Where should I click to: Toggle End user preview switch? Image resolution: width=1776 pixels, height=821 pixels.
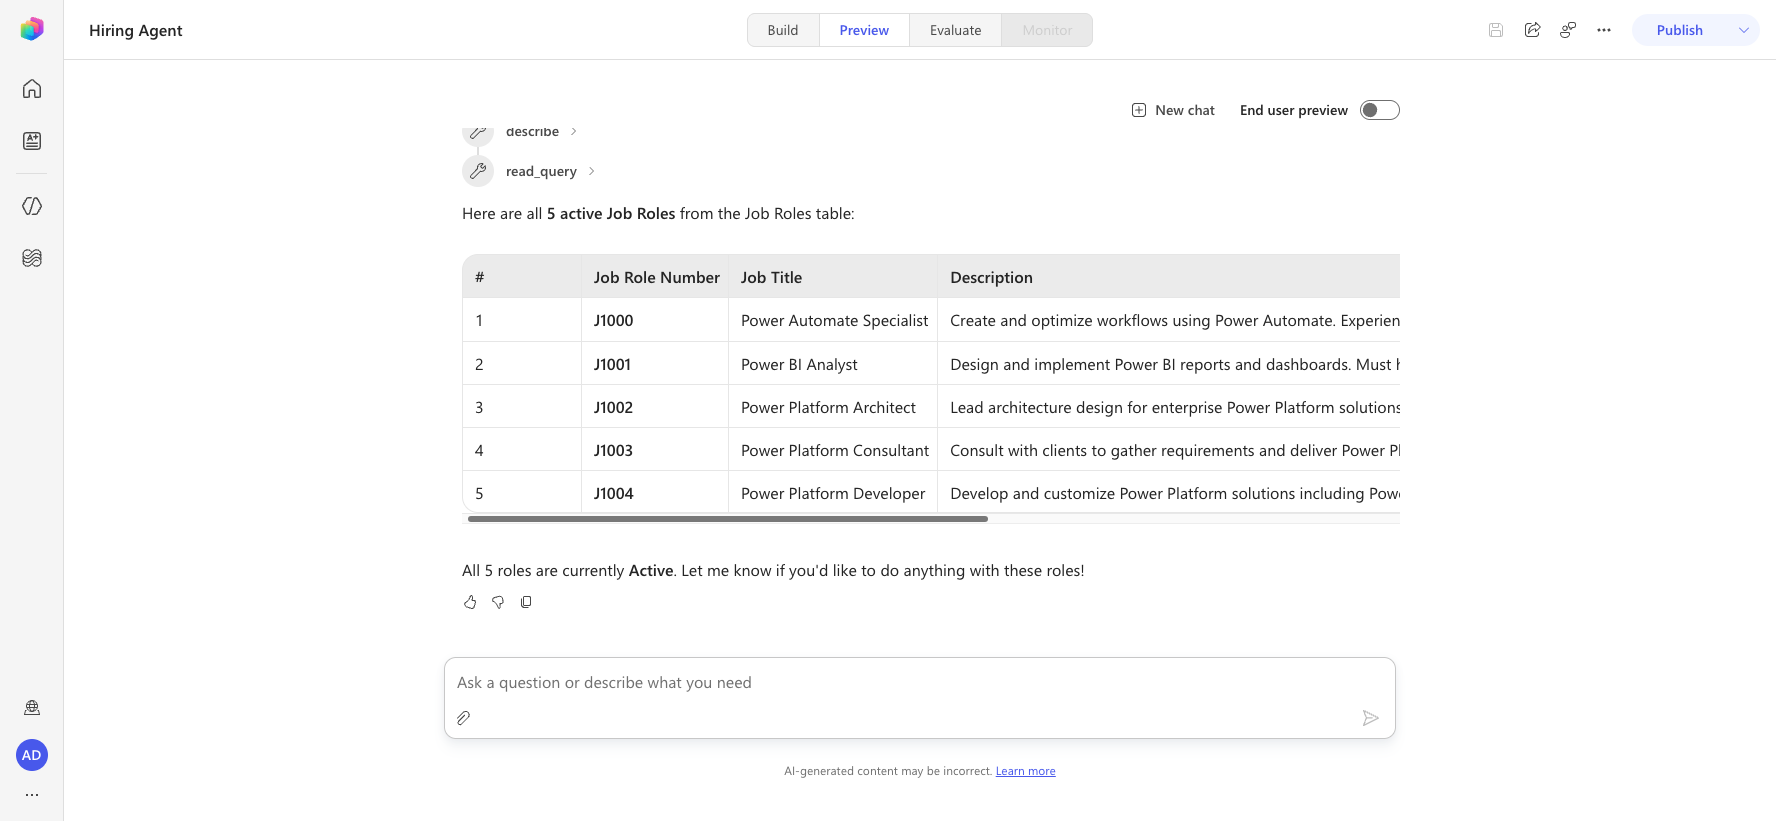click(x=1380, y=110)
